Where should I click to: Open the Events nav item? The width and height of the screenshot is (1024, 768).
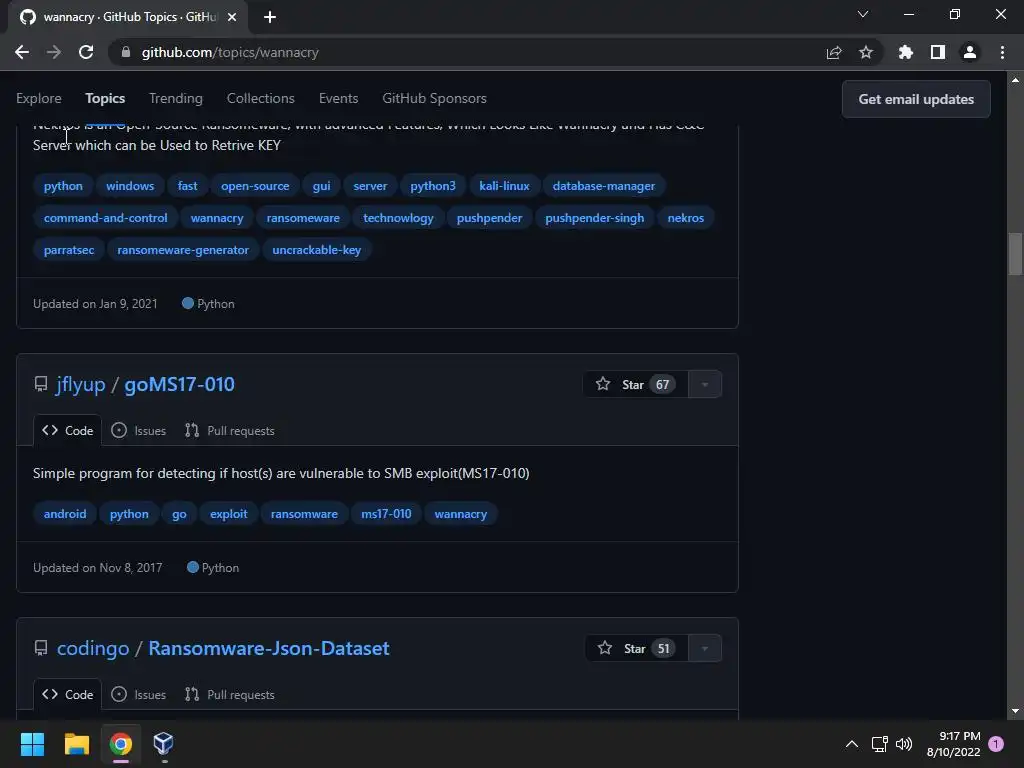[x=338, y=98]
